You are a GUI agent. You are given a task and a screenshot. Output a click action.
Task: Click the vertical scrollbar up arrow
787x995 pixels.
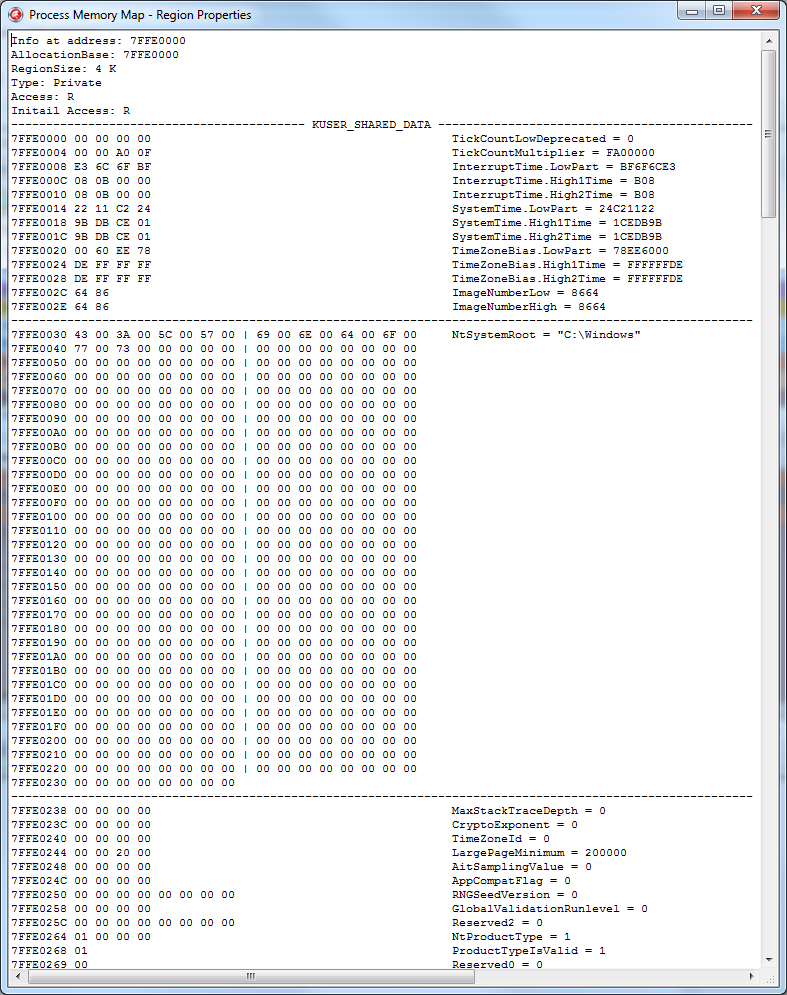click(x=769, y=41)
